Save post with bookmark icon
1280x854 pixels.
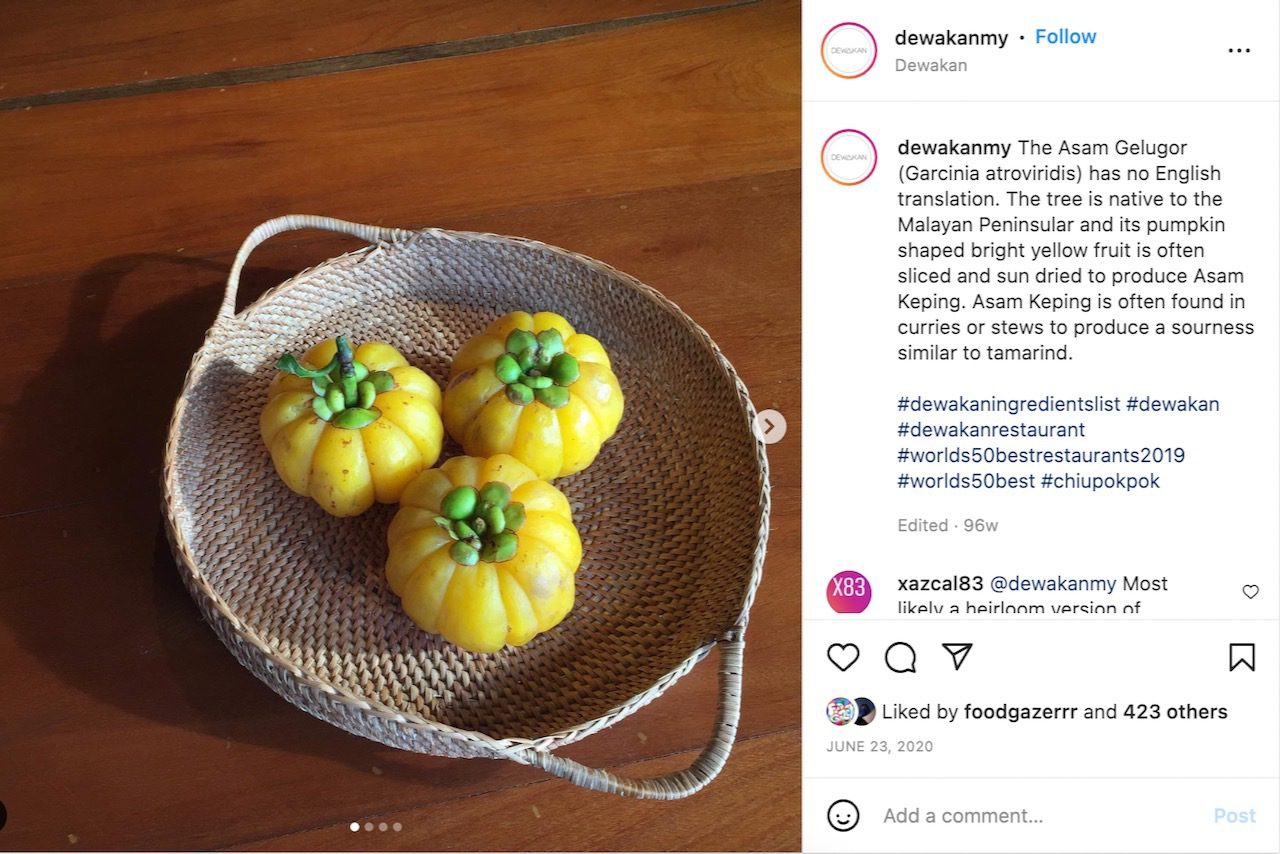click(1241, 657)
